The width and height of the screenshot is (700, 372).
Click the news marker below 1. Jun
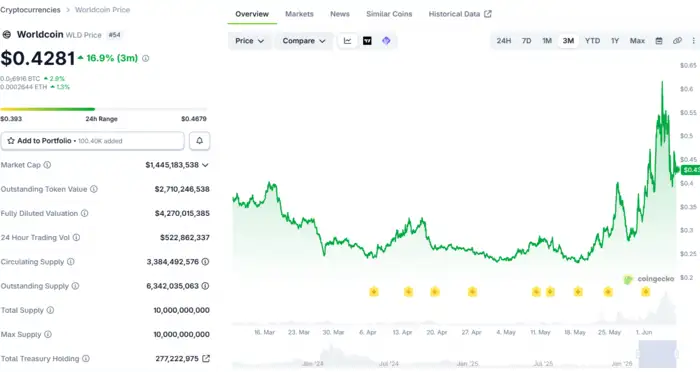pyautogui.click(x=646, y=292)
